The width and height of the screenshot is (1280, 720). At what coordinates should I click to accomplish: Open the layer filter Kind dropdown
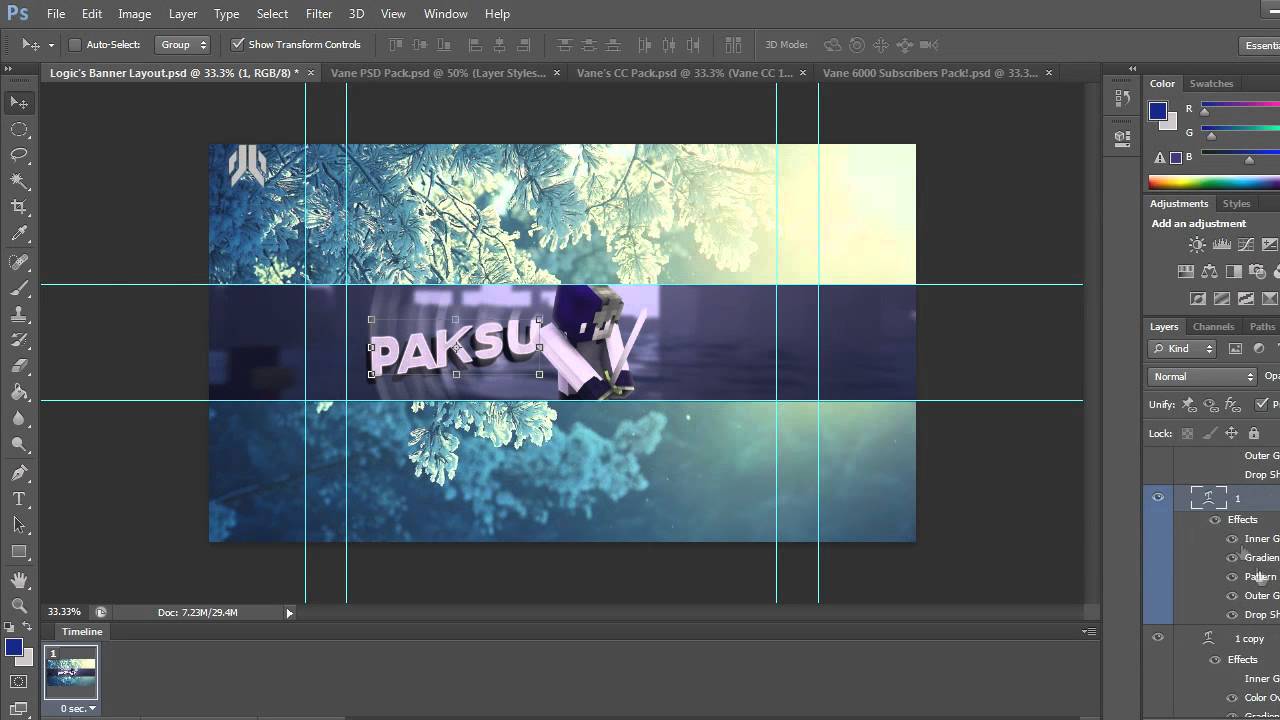click(1182, 348)
